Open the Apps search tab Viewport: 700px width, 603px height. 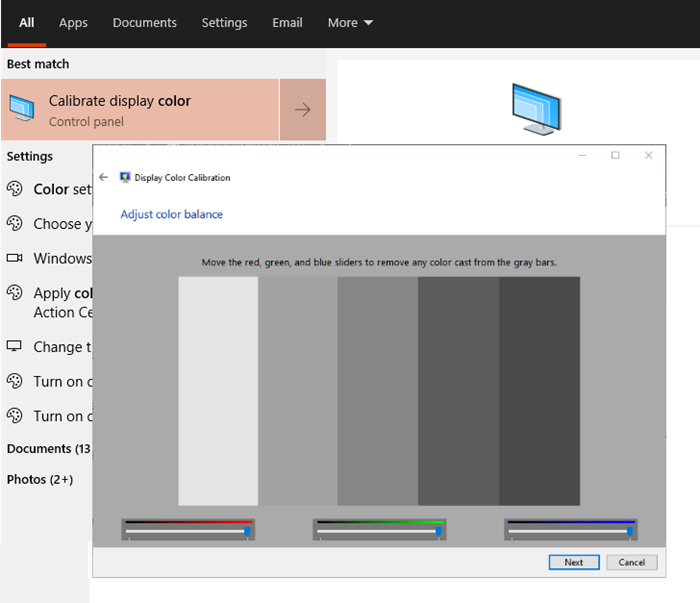73,23
